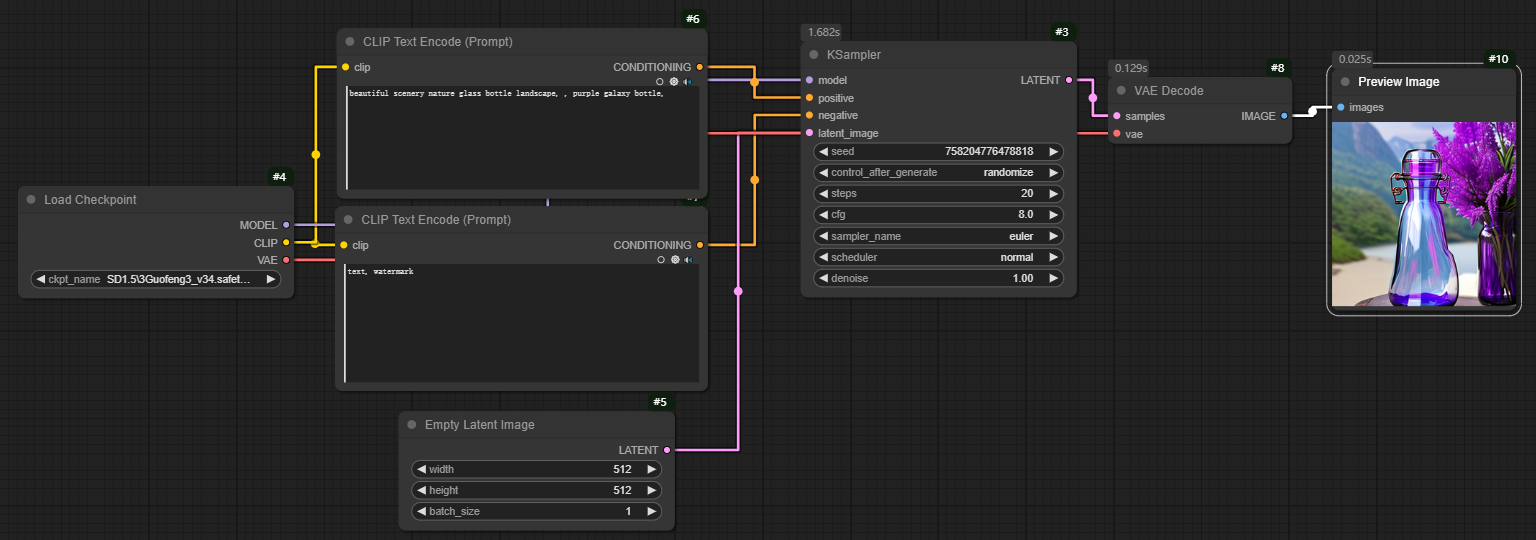Click the VAE Decode IMAGE output dot
1536x540 pixels.
point(1284,116)
